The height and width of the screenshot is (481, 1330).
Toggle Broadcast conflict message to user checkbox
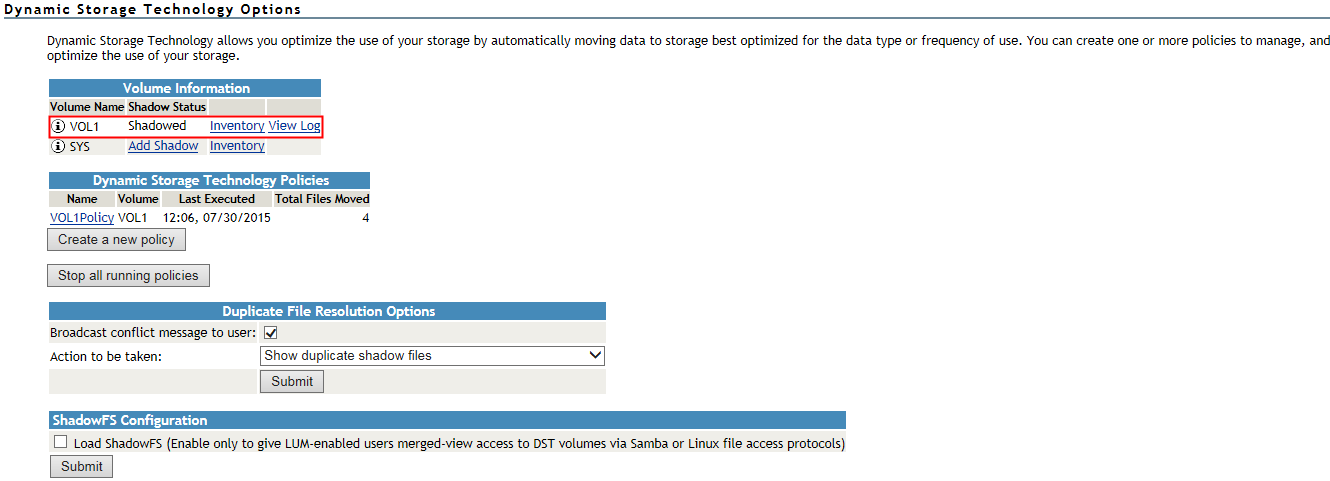(270, 332)
